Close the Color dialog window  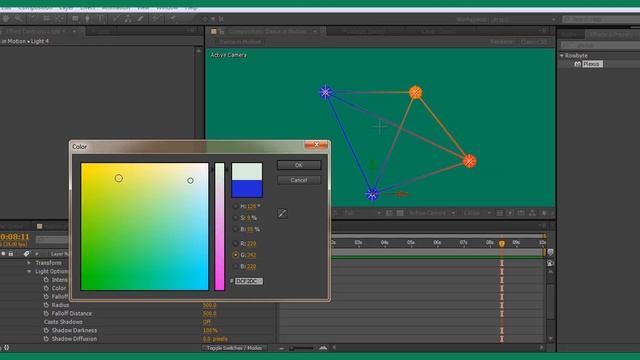point(316,145)
